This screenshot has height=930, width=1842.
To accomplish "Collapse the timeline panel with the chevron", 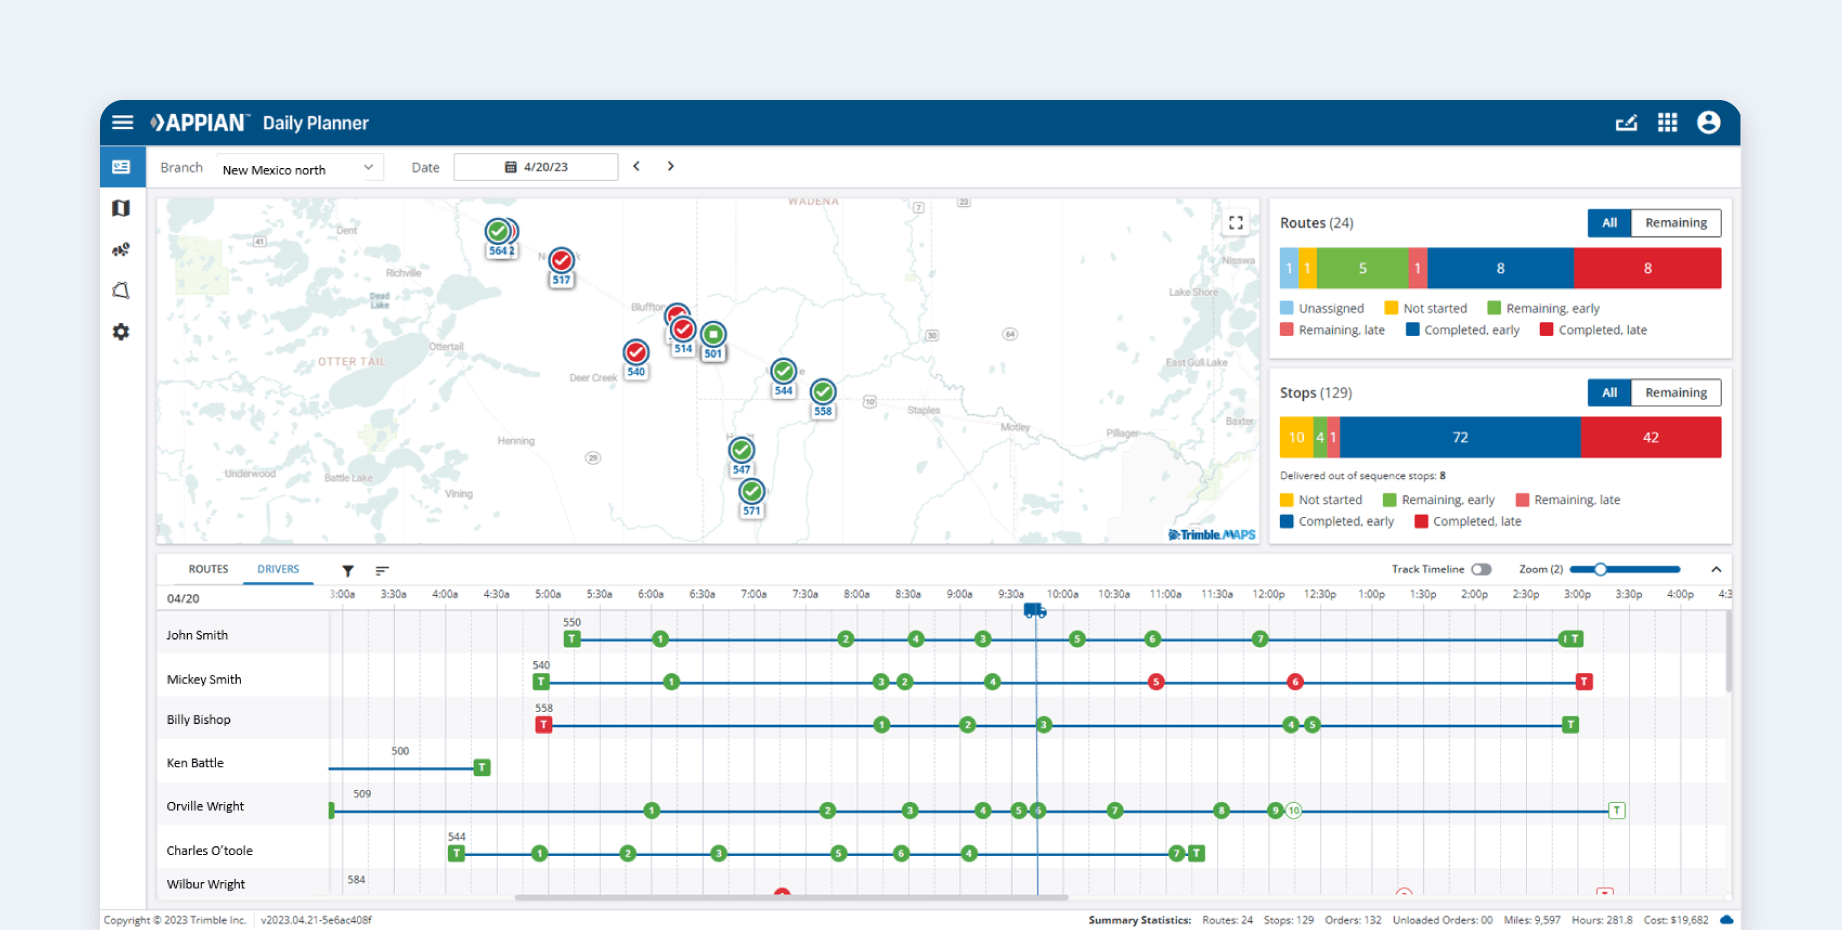I will (1716, 568).
